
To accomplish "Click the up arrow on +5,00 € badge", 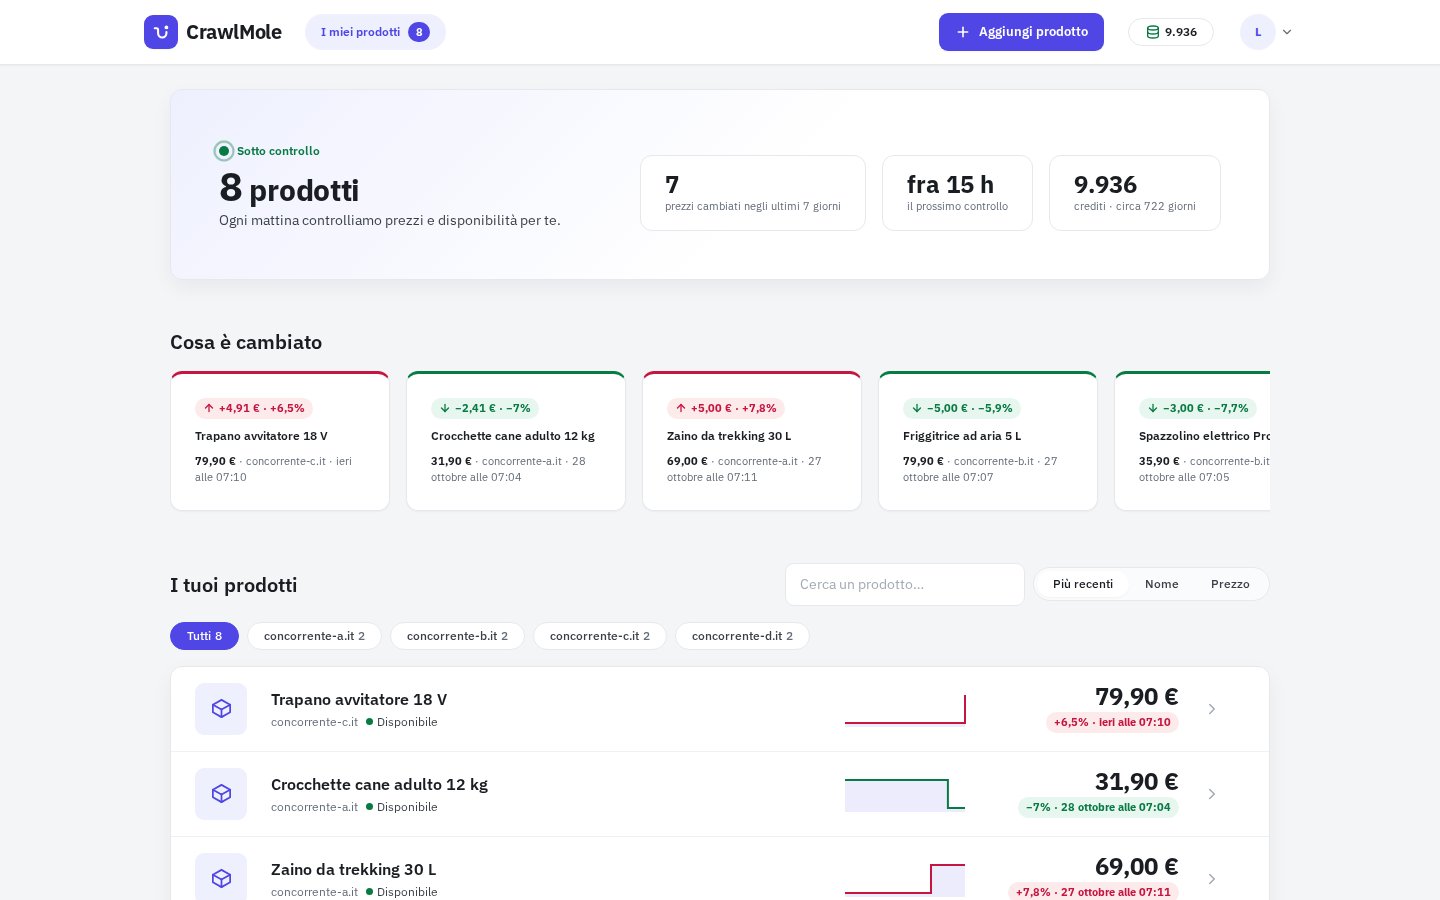I will point(681,408).
